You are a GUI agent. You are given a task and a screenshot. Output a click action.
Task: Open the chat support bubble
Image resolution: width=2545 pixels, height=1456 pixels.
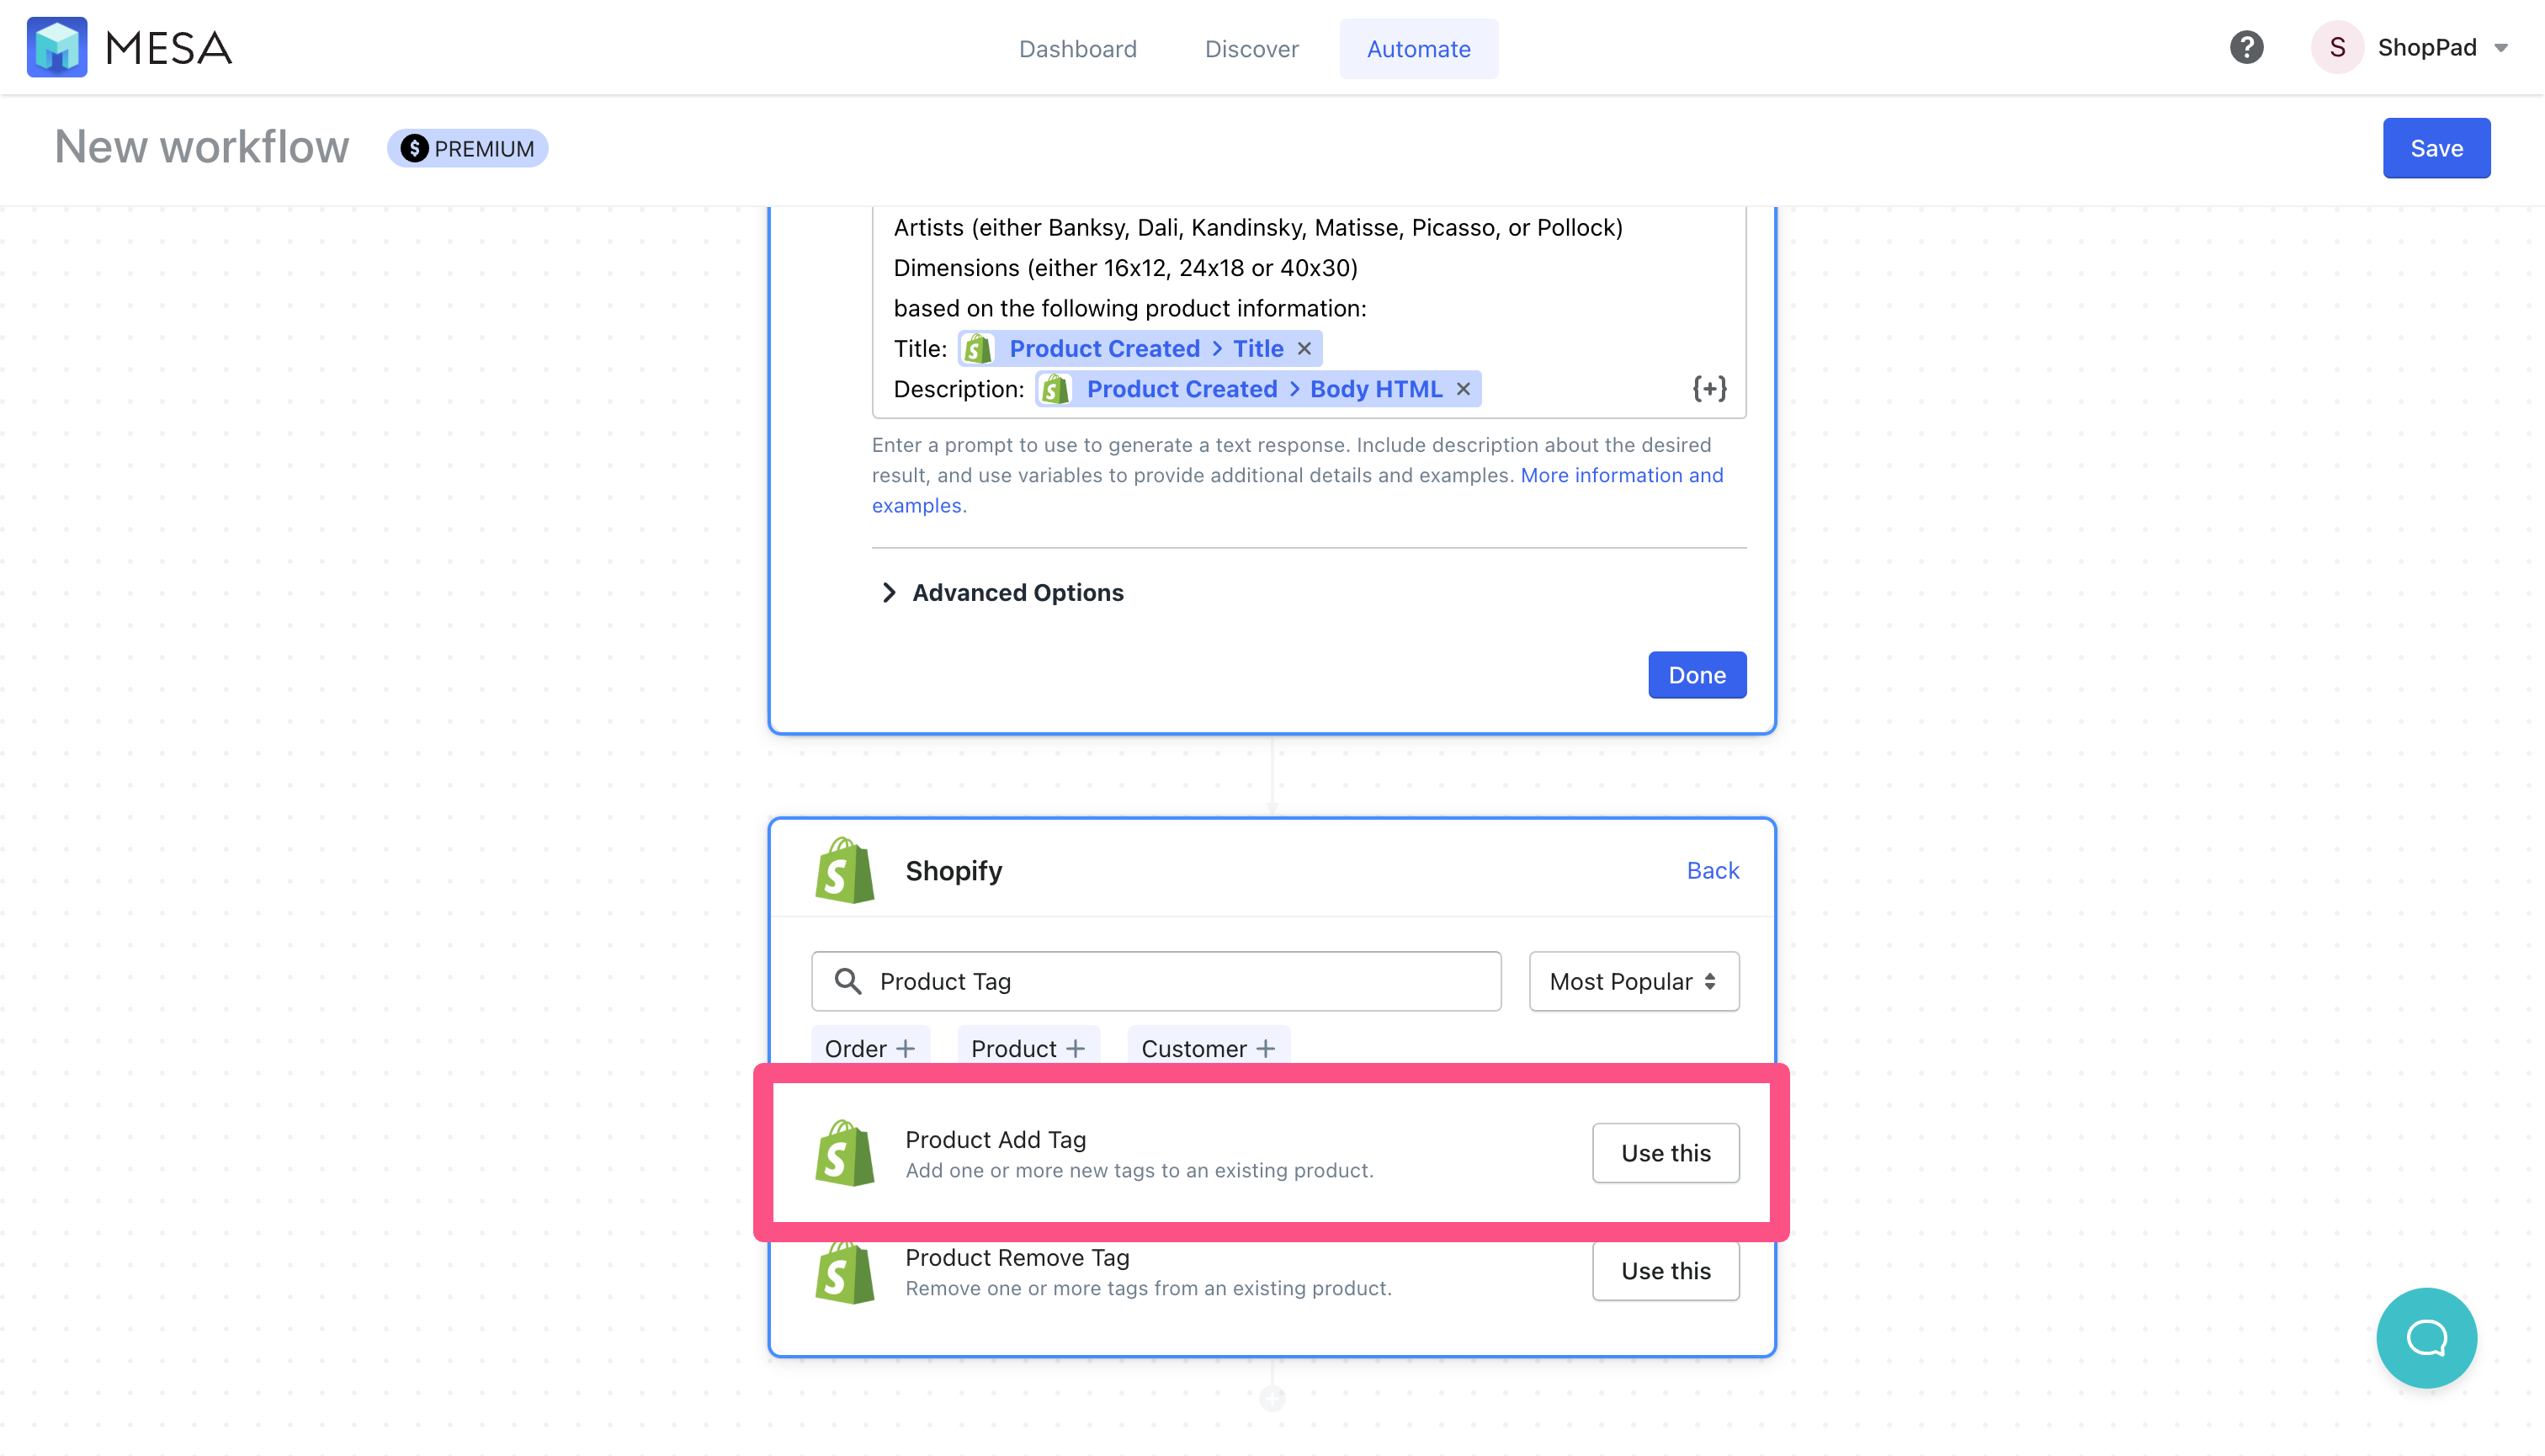coord(2426,1337)
